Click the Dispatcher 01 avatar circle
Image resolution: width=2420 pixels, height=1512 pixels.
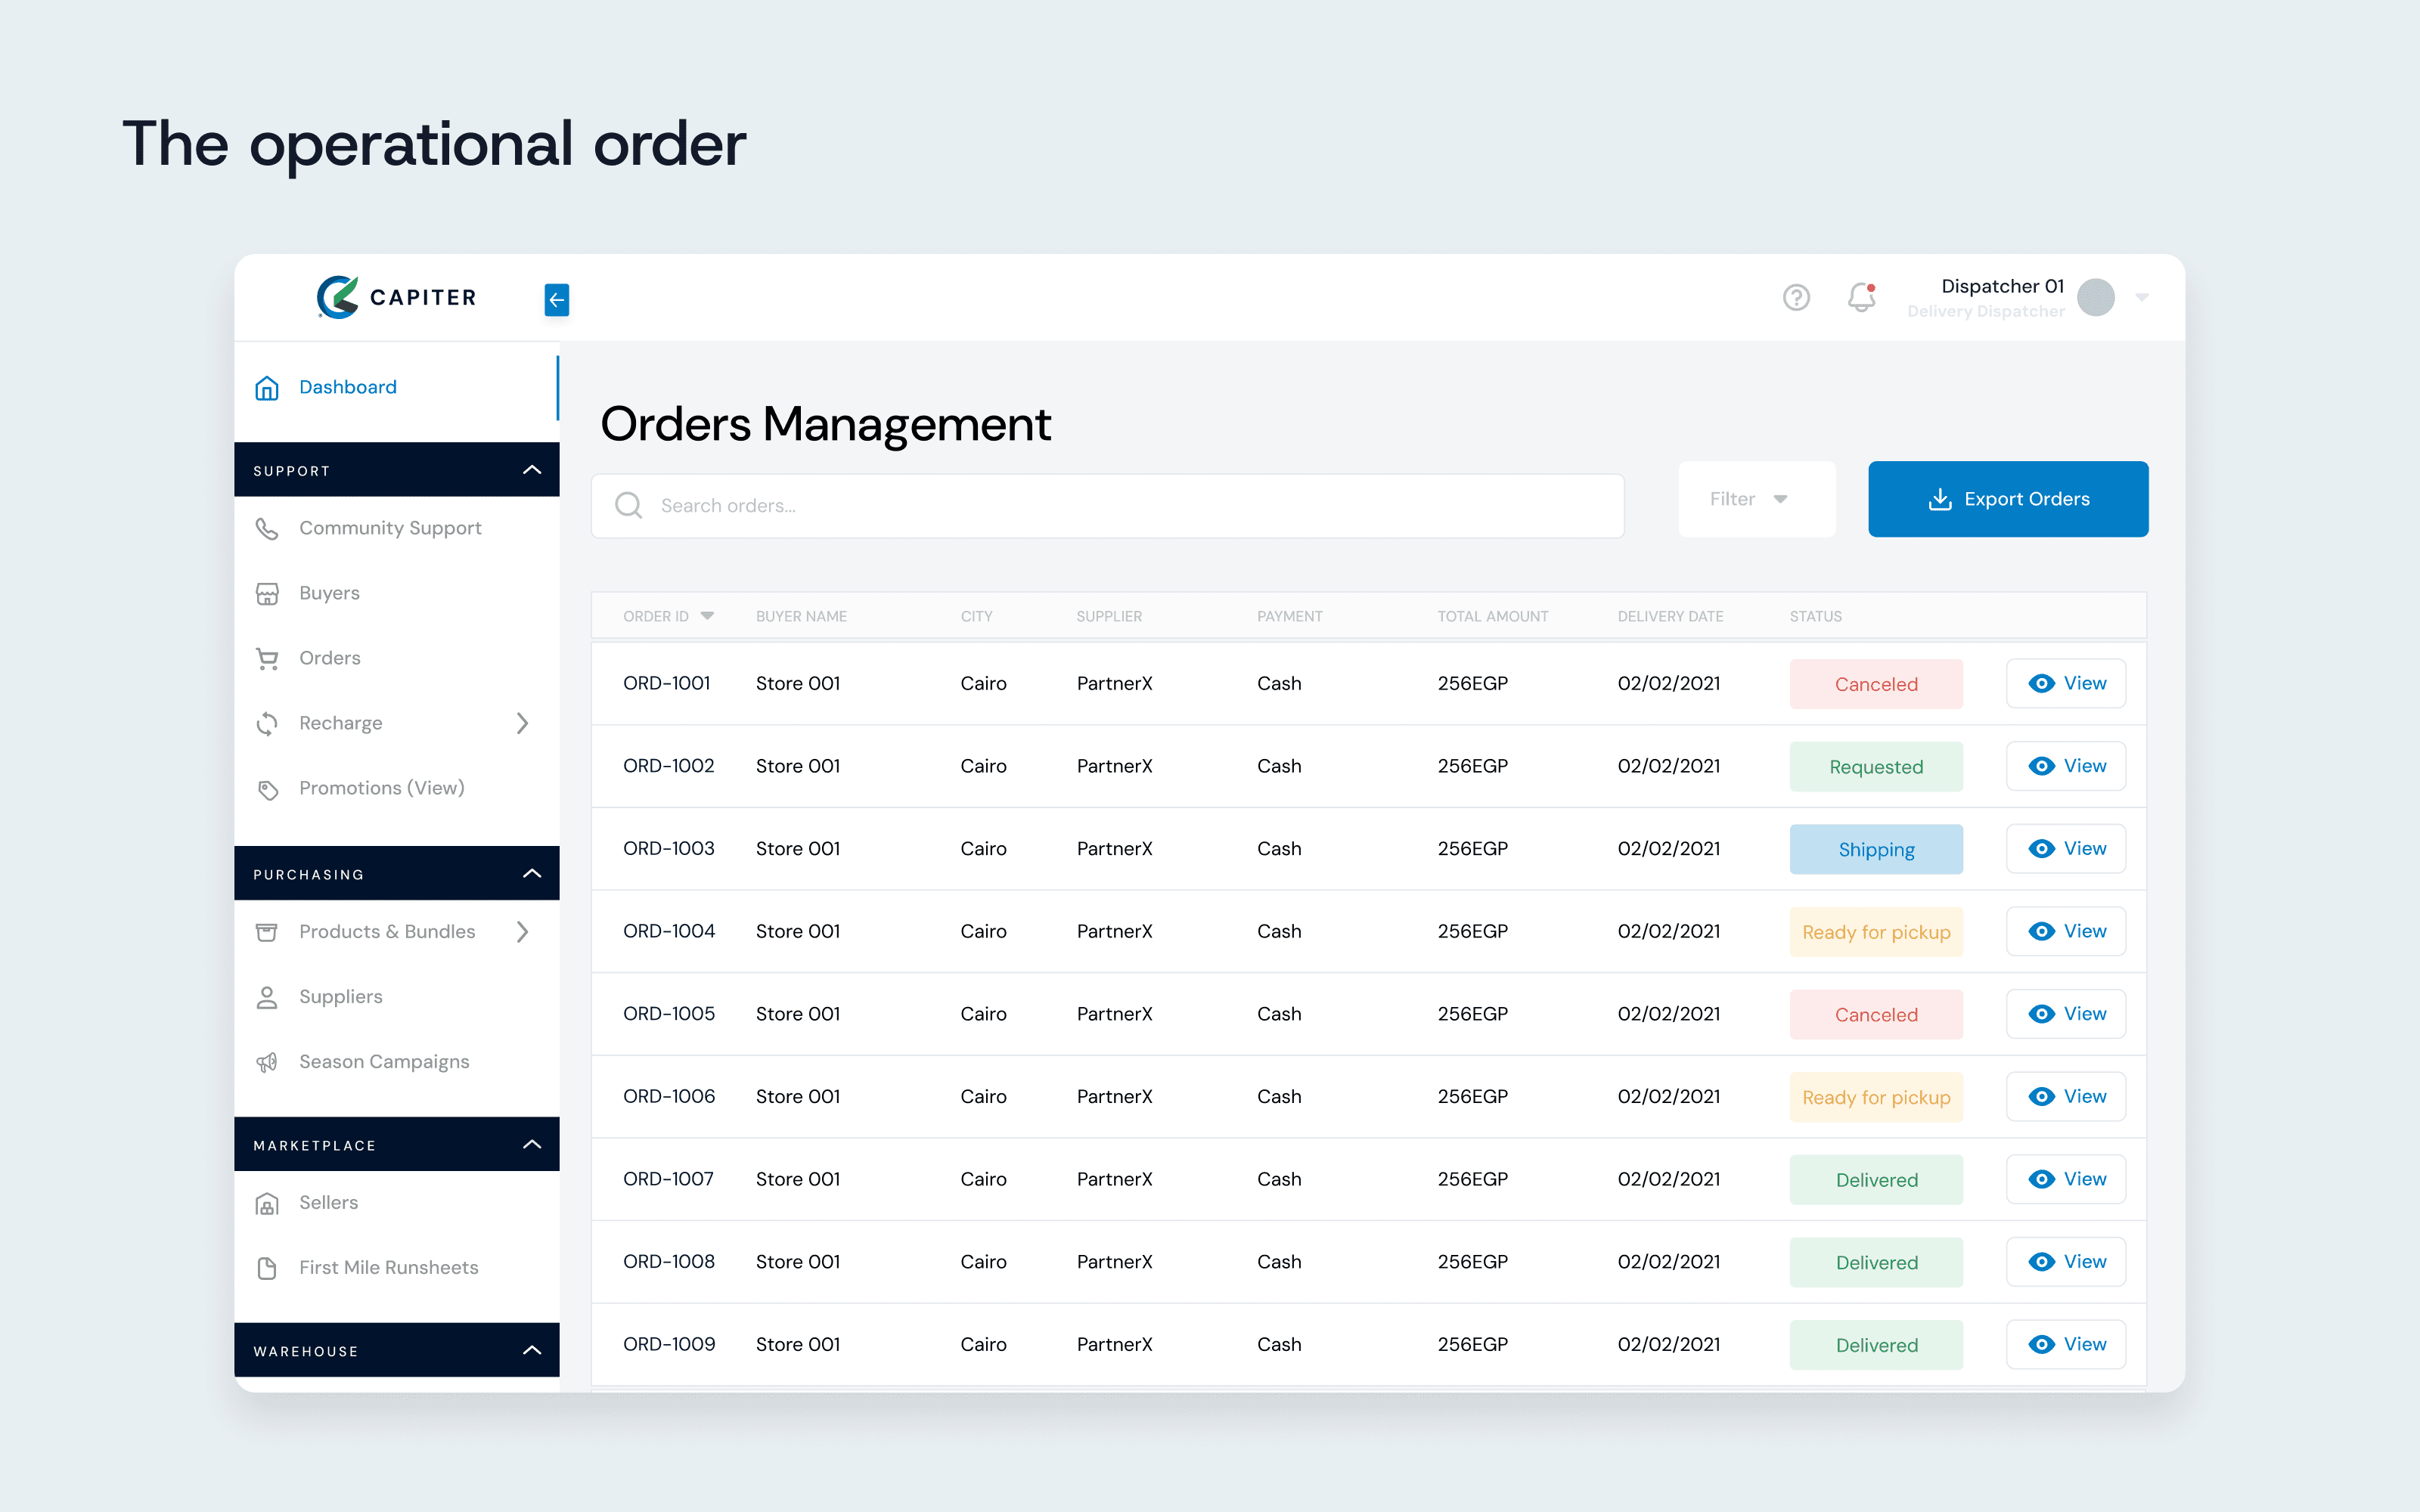2095,297
